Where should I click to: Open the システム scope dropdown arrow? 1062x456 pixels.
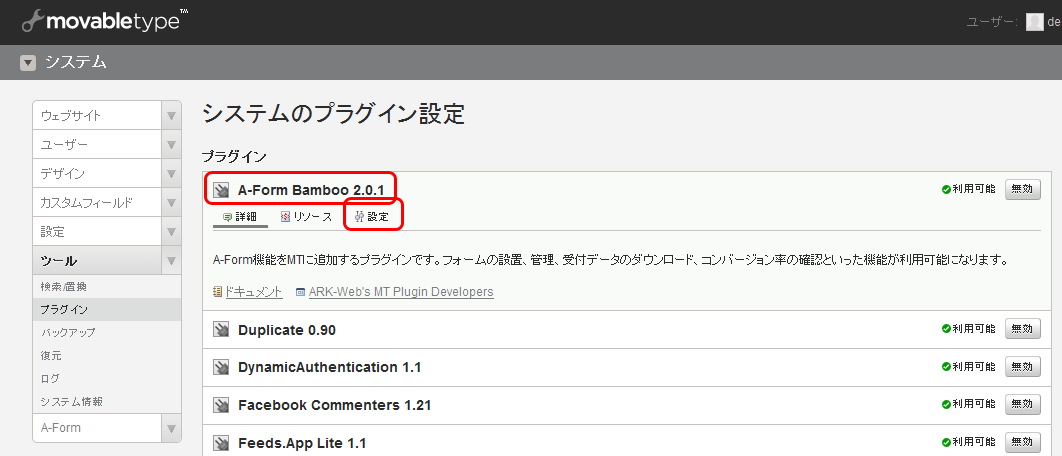tap(28, 64)
